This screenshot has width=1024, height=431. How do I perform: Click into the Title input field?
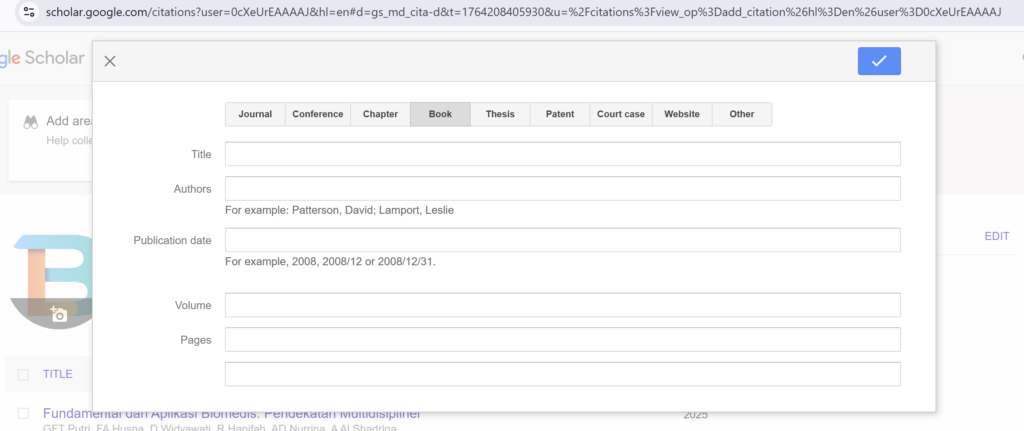(x=562, y=154)
